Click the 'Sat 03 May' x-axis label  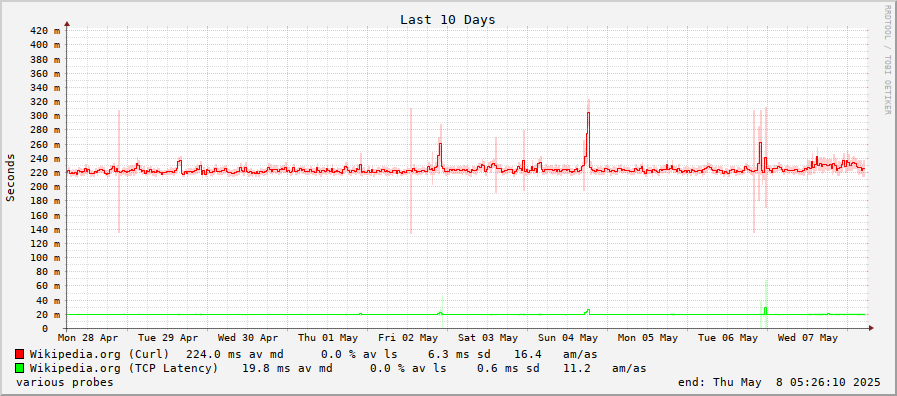[x=488, y=338]
